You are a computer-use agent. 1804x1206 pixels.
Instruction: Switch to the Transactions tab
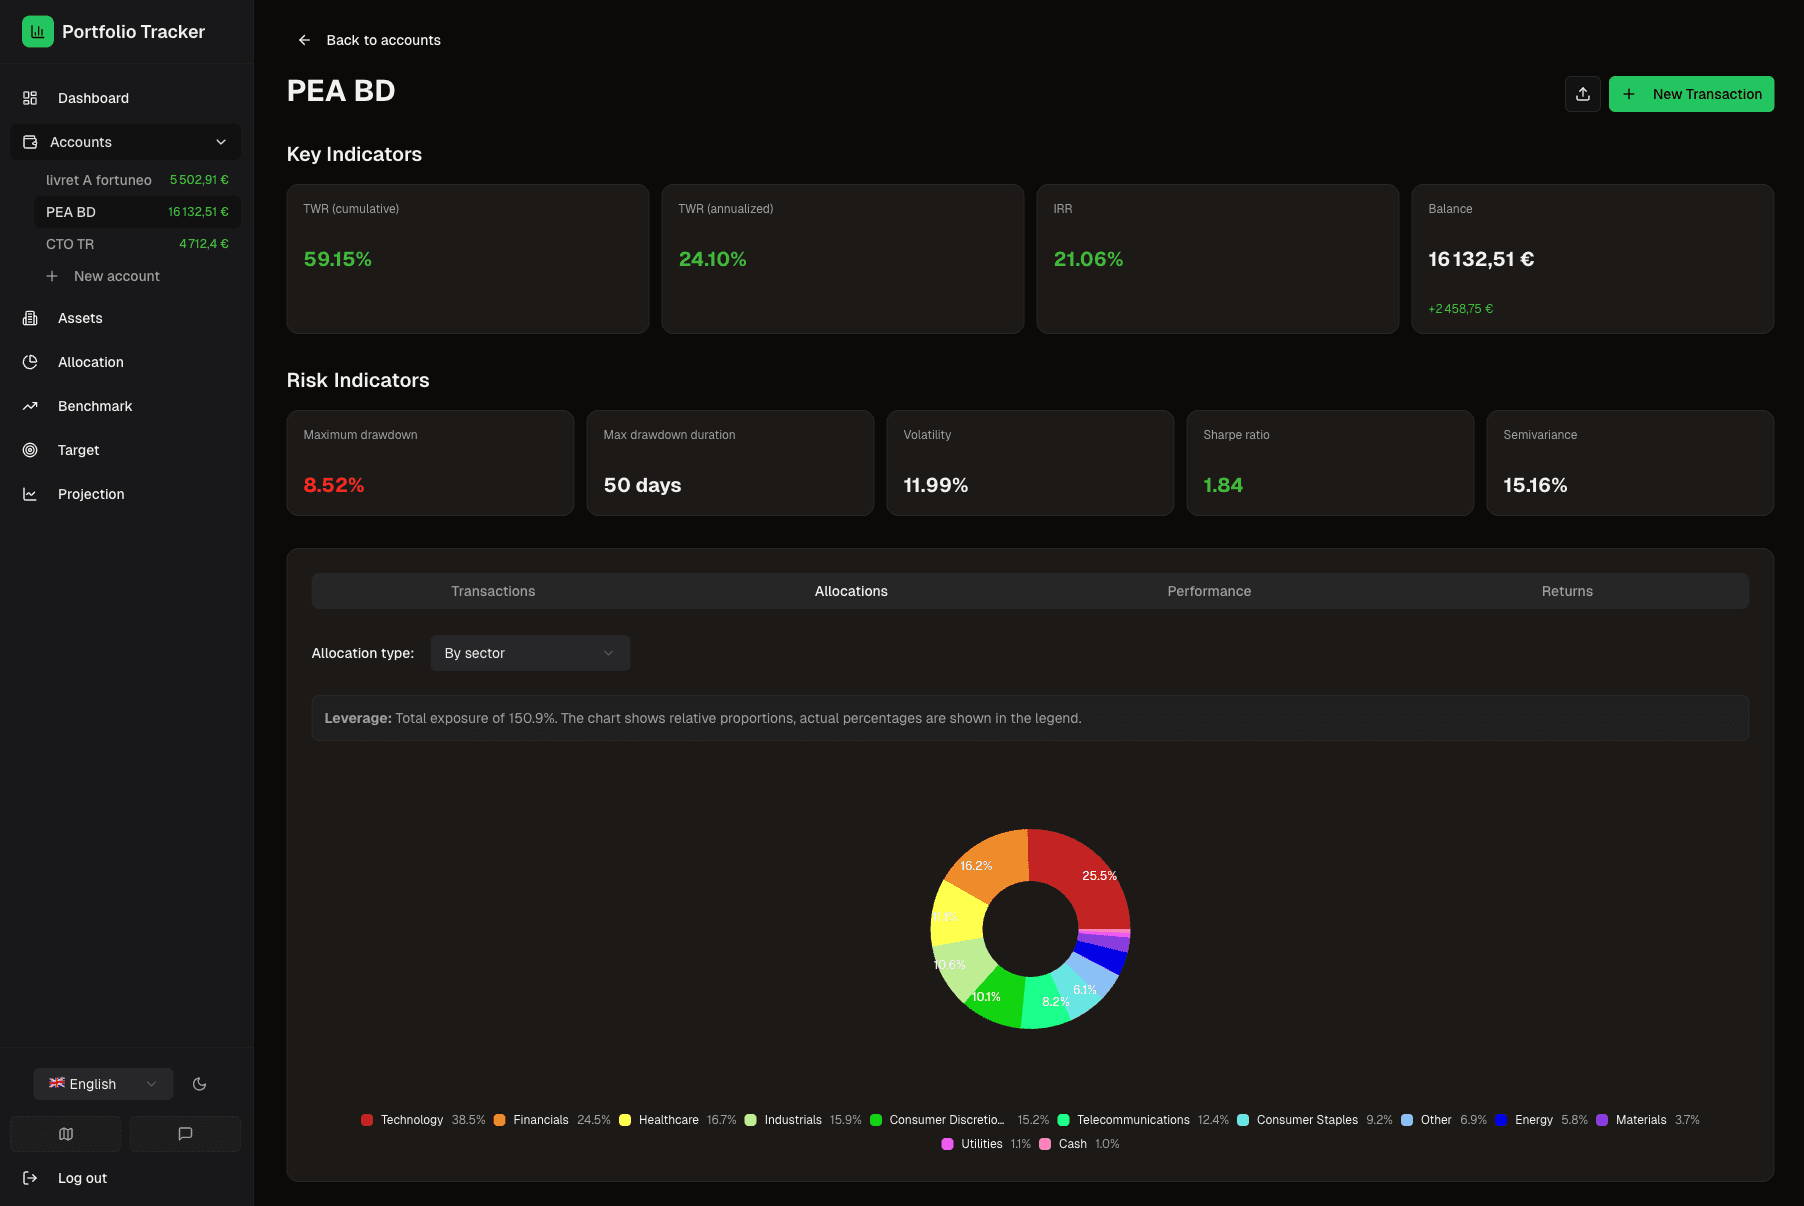pos(493,590)
